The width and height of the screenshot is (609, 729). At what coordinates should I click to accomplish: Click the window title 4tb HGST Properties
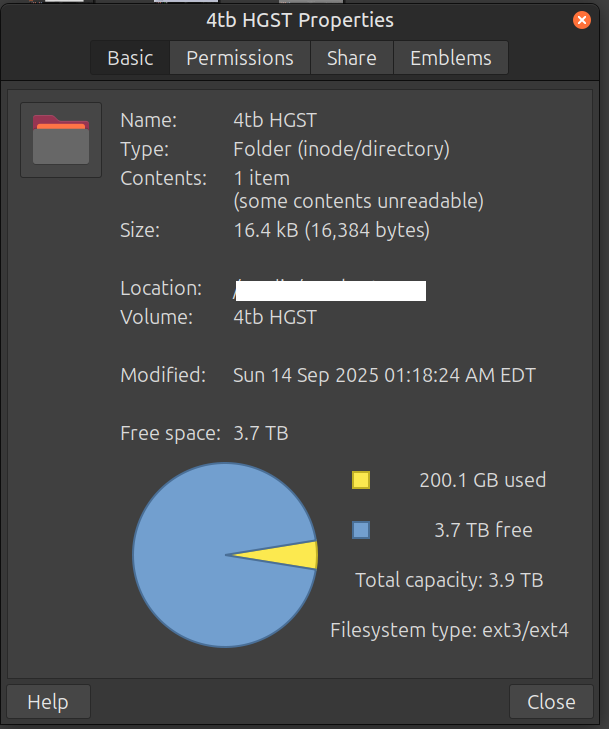coord(300,20)
